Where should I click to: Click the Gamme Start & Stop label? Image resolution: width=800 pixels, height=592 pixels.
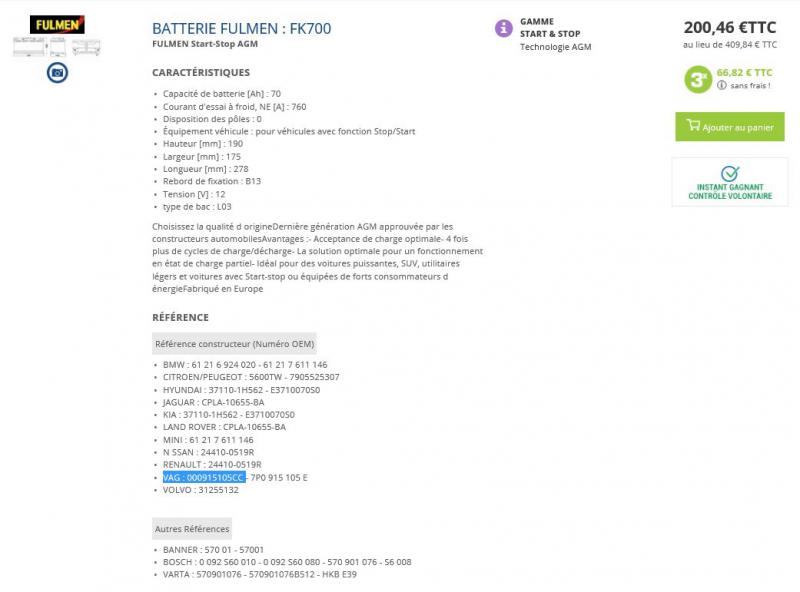550,28
